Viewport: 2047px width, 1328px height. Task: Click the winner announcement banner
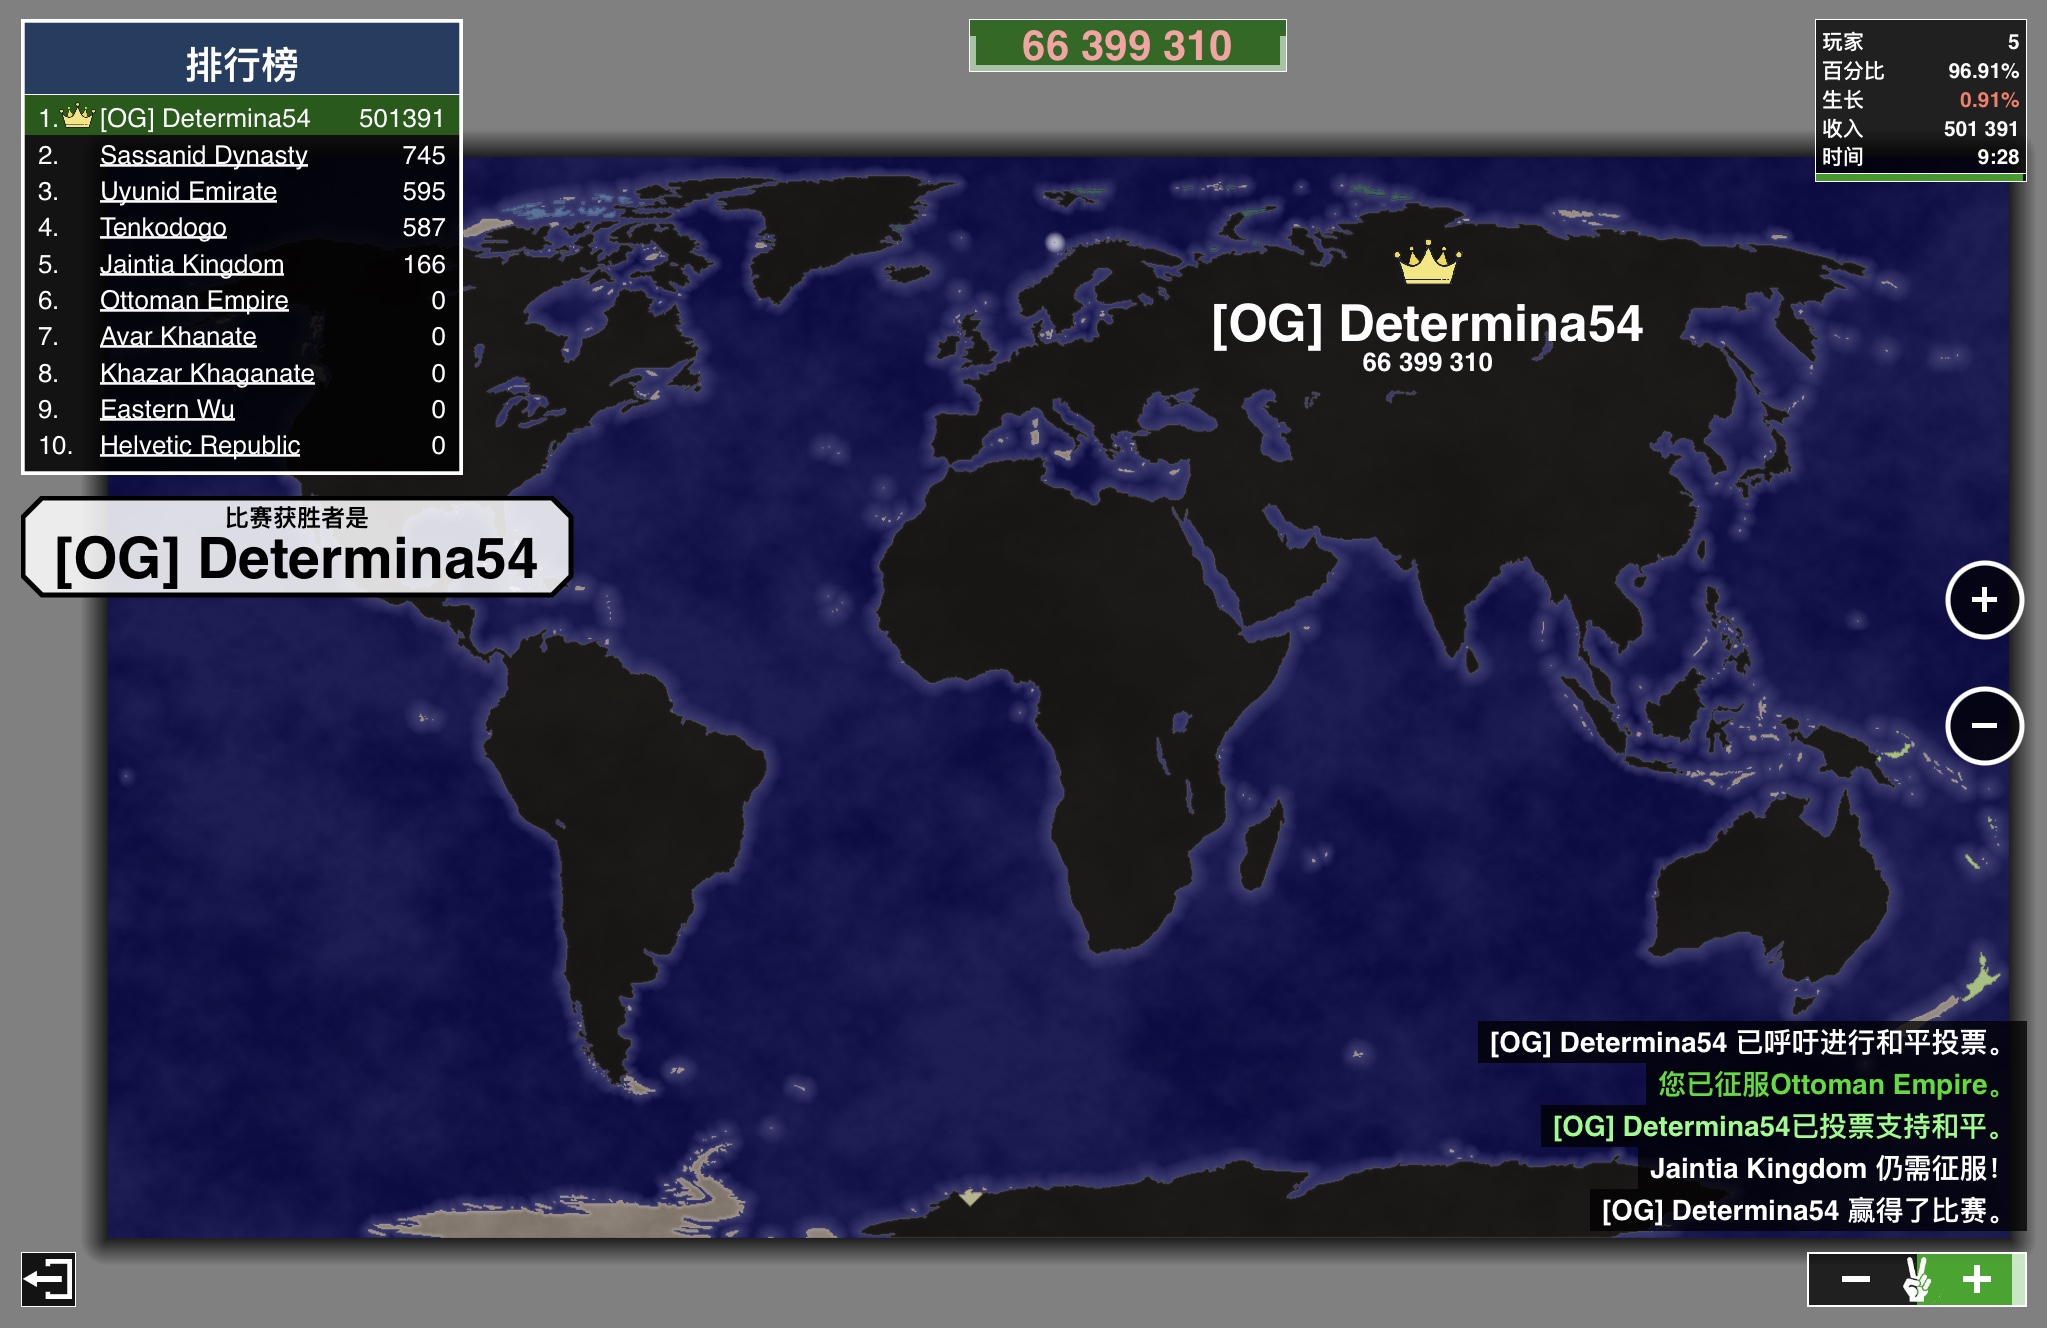click(296, 547)
